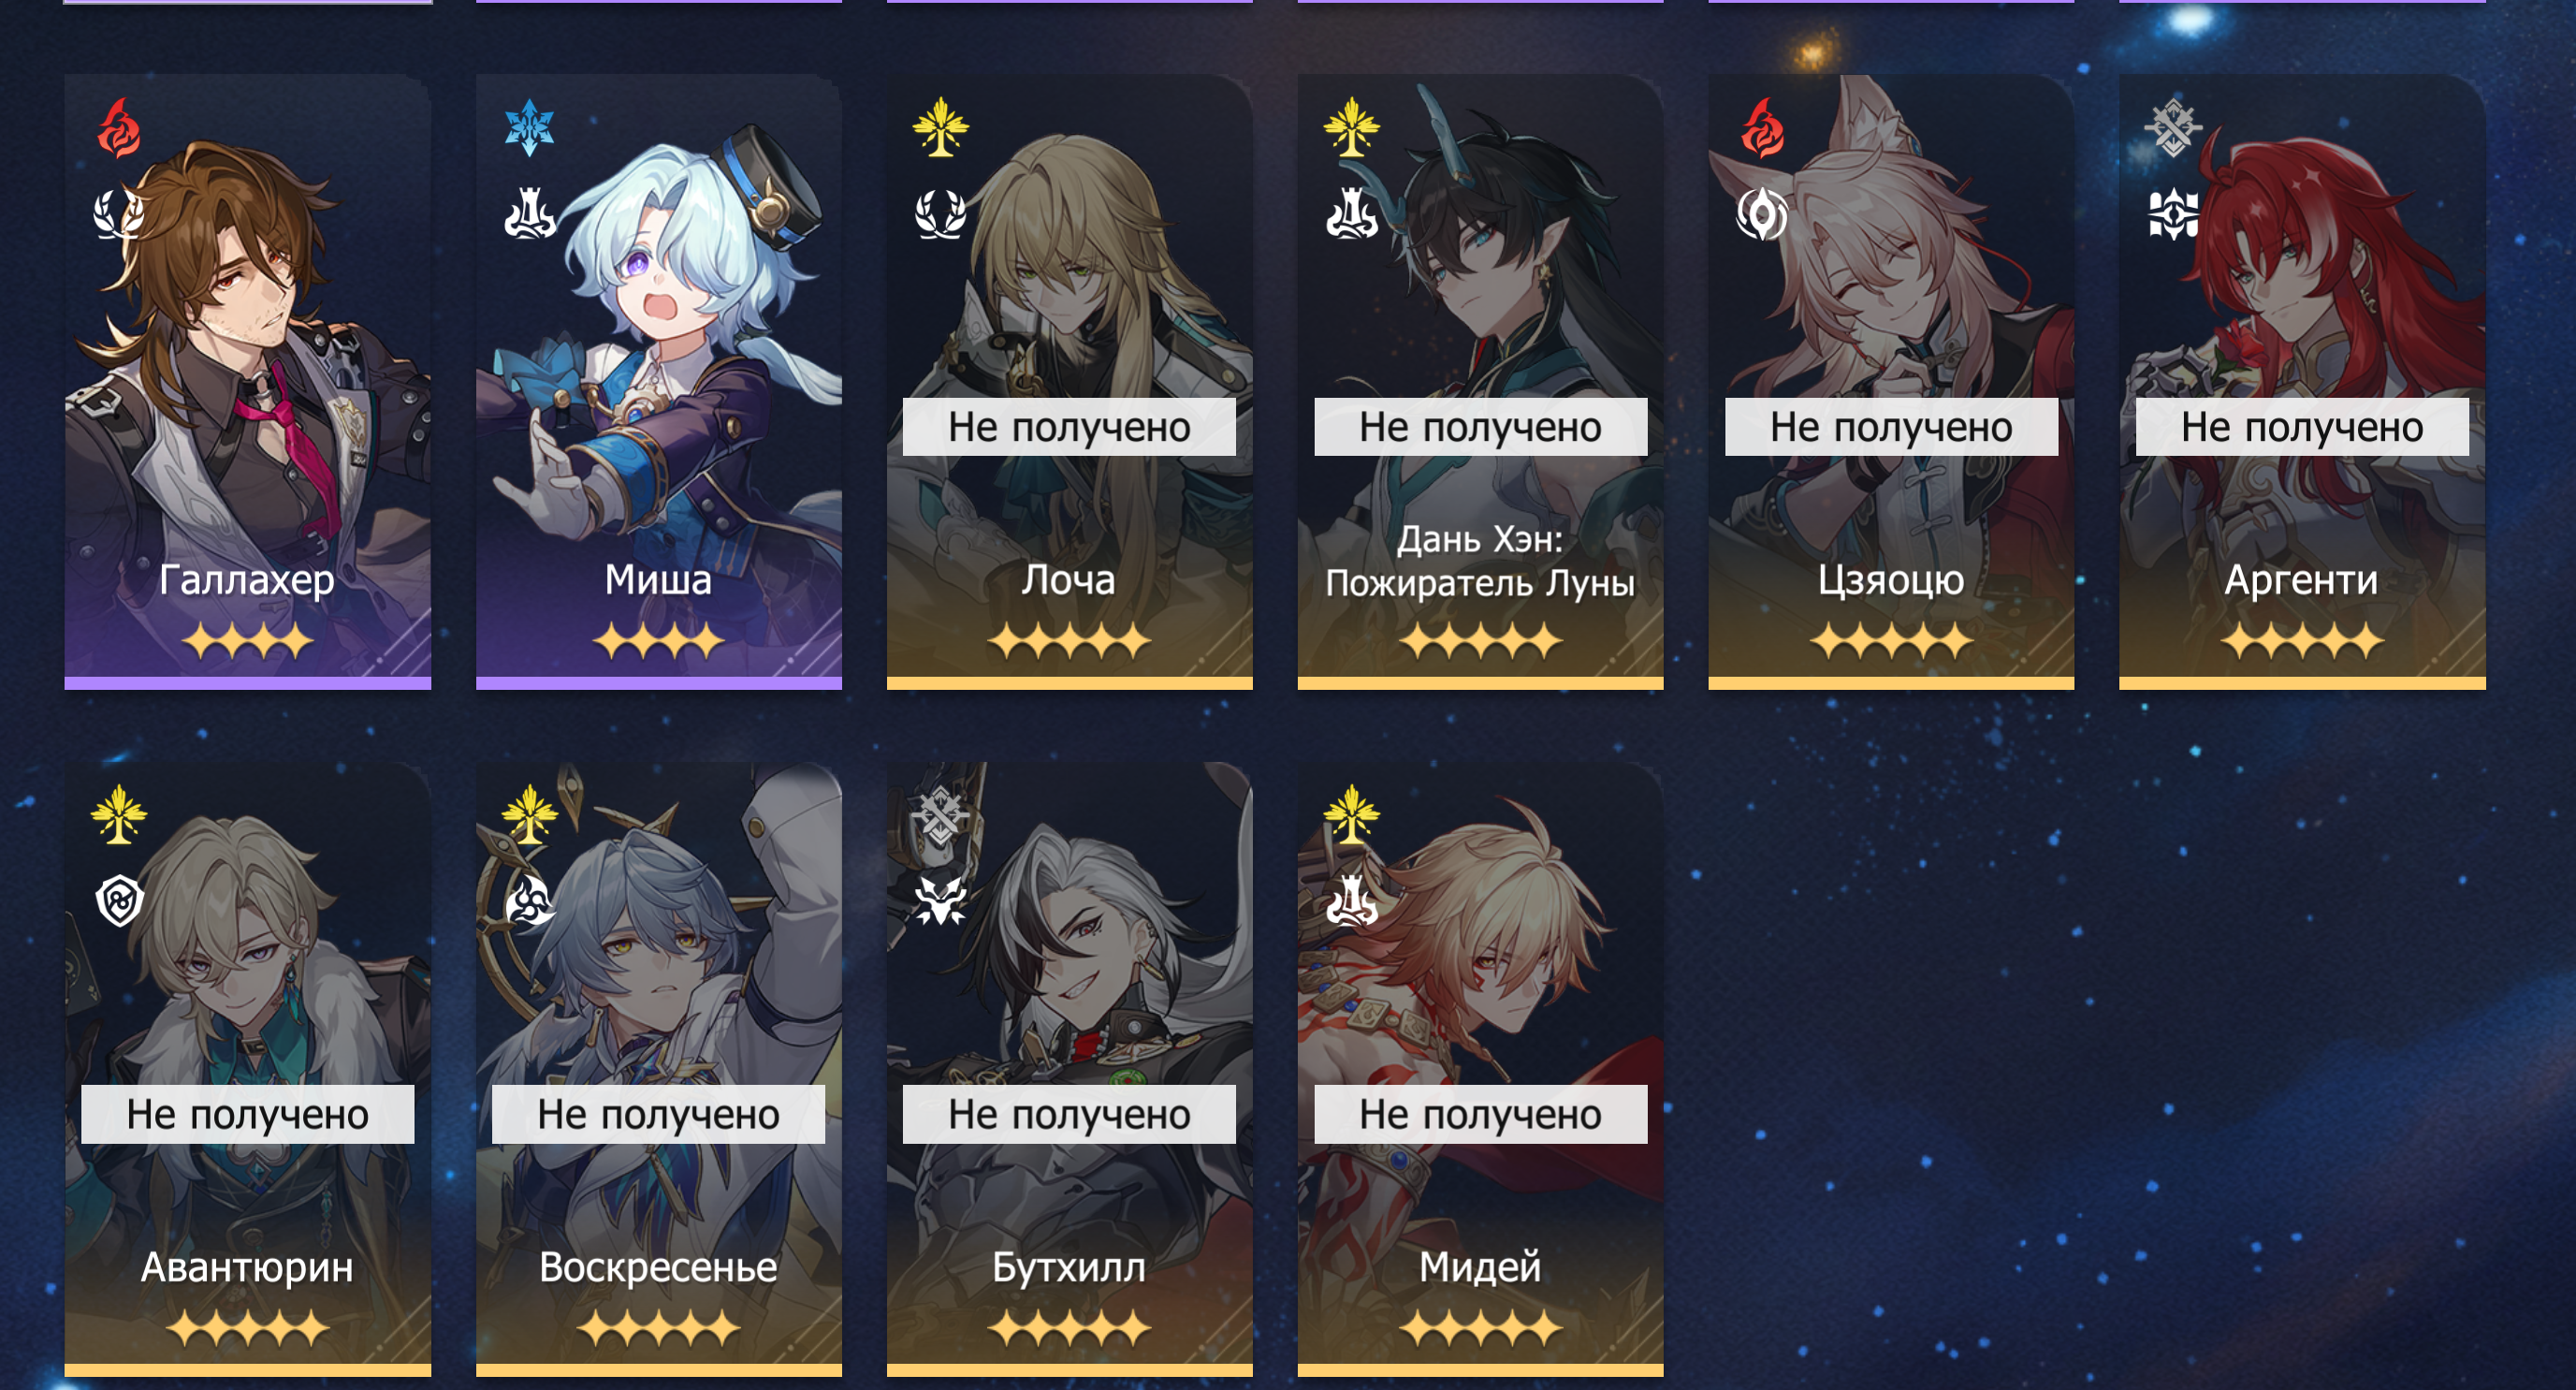The image size is (2576, 1390).
Task: Click the Fire element icon on Цзяоцю card
Action: pos(1762,128)
